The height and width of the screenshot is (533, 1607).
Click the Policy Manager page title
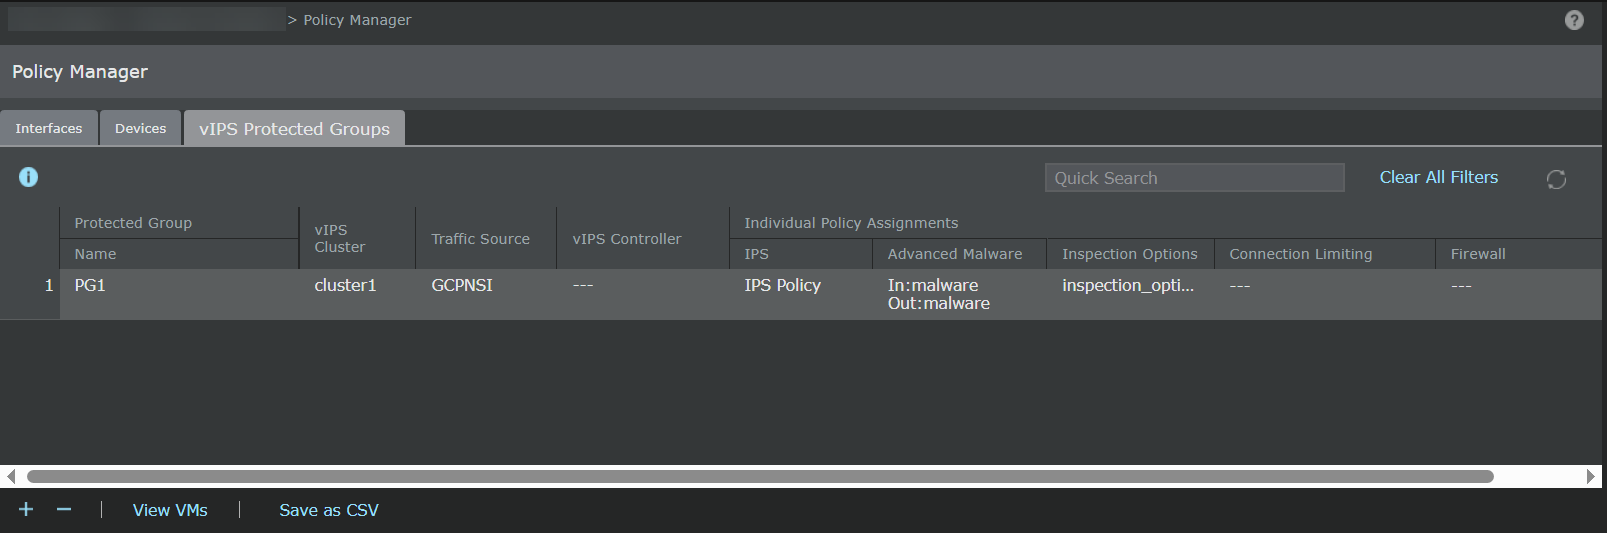point(80,72)
